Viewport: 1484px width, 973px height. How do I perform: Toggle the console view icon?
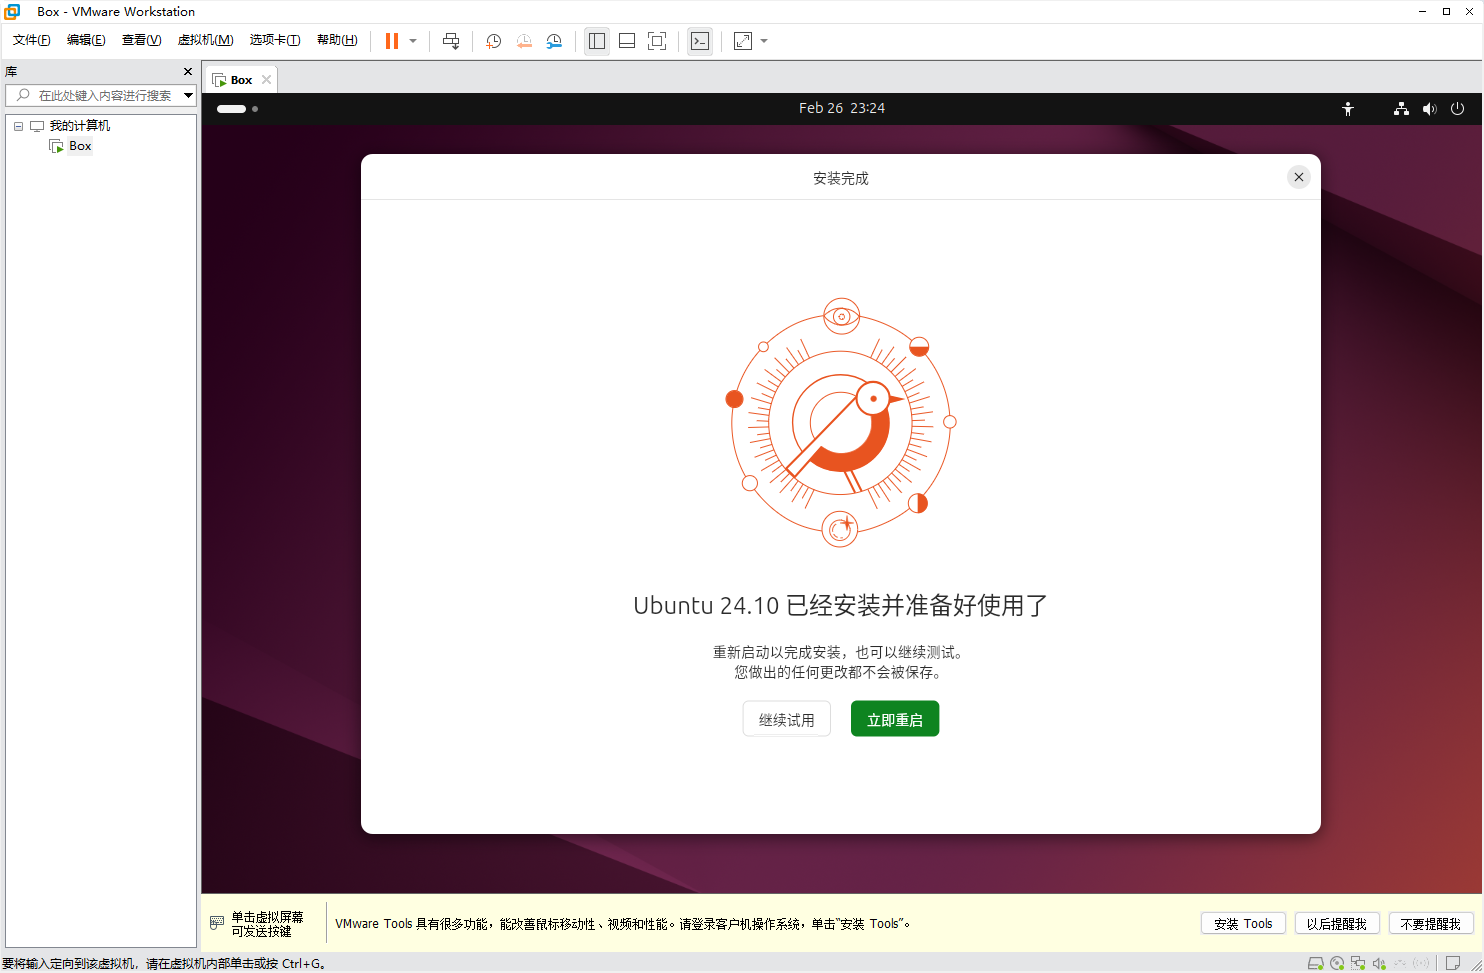pyautogui.click(x=700, y=41)
